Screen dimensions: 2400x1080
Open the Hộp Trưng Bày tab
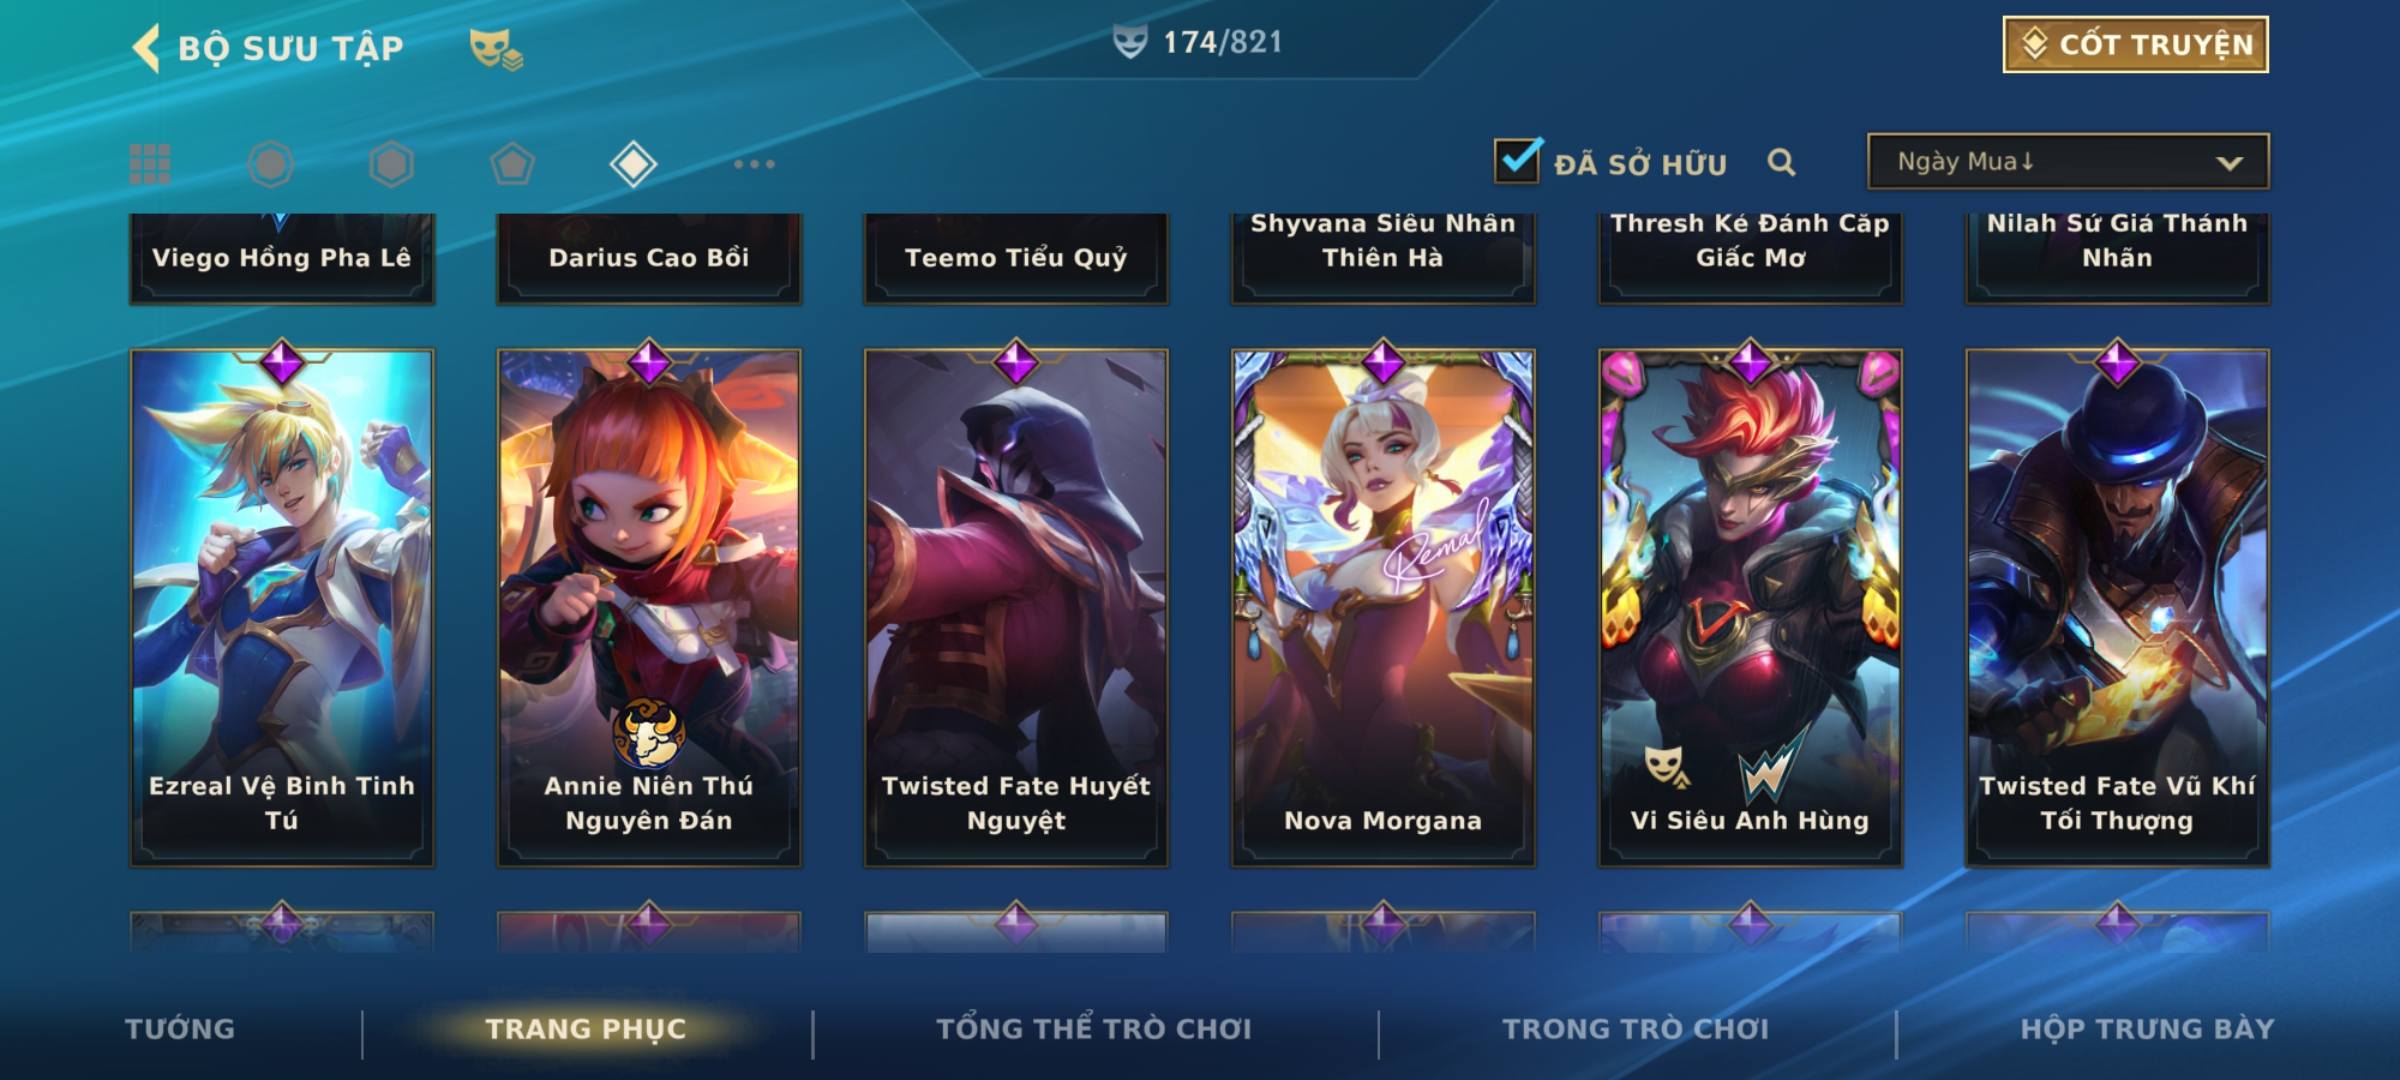[x=2147, y=1029]
